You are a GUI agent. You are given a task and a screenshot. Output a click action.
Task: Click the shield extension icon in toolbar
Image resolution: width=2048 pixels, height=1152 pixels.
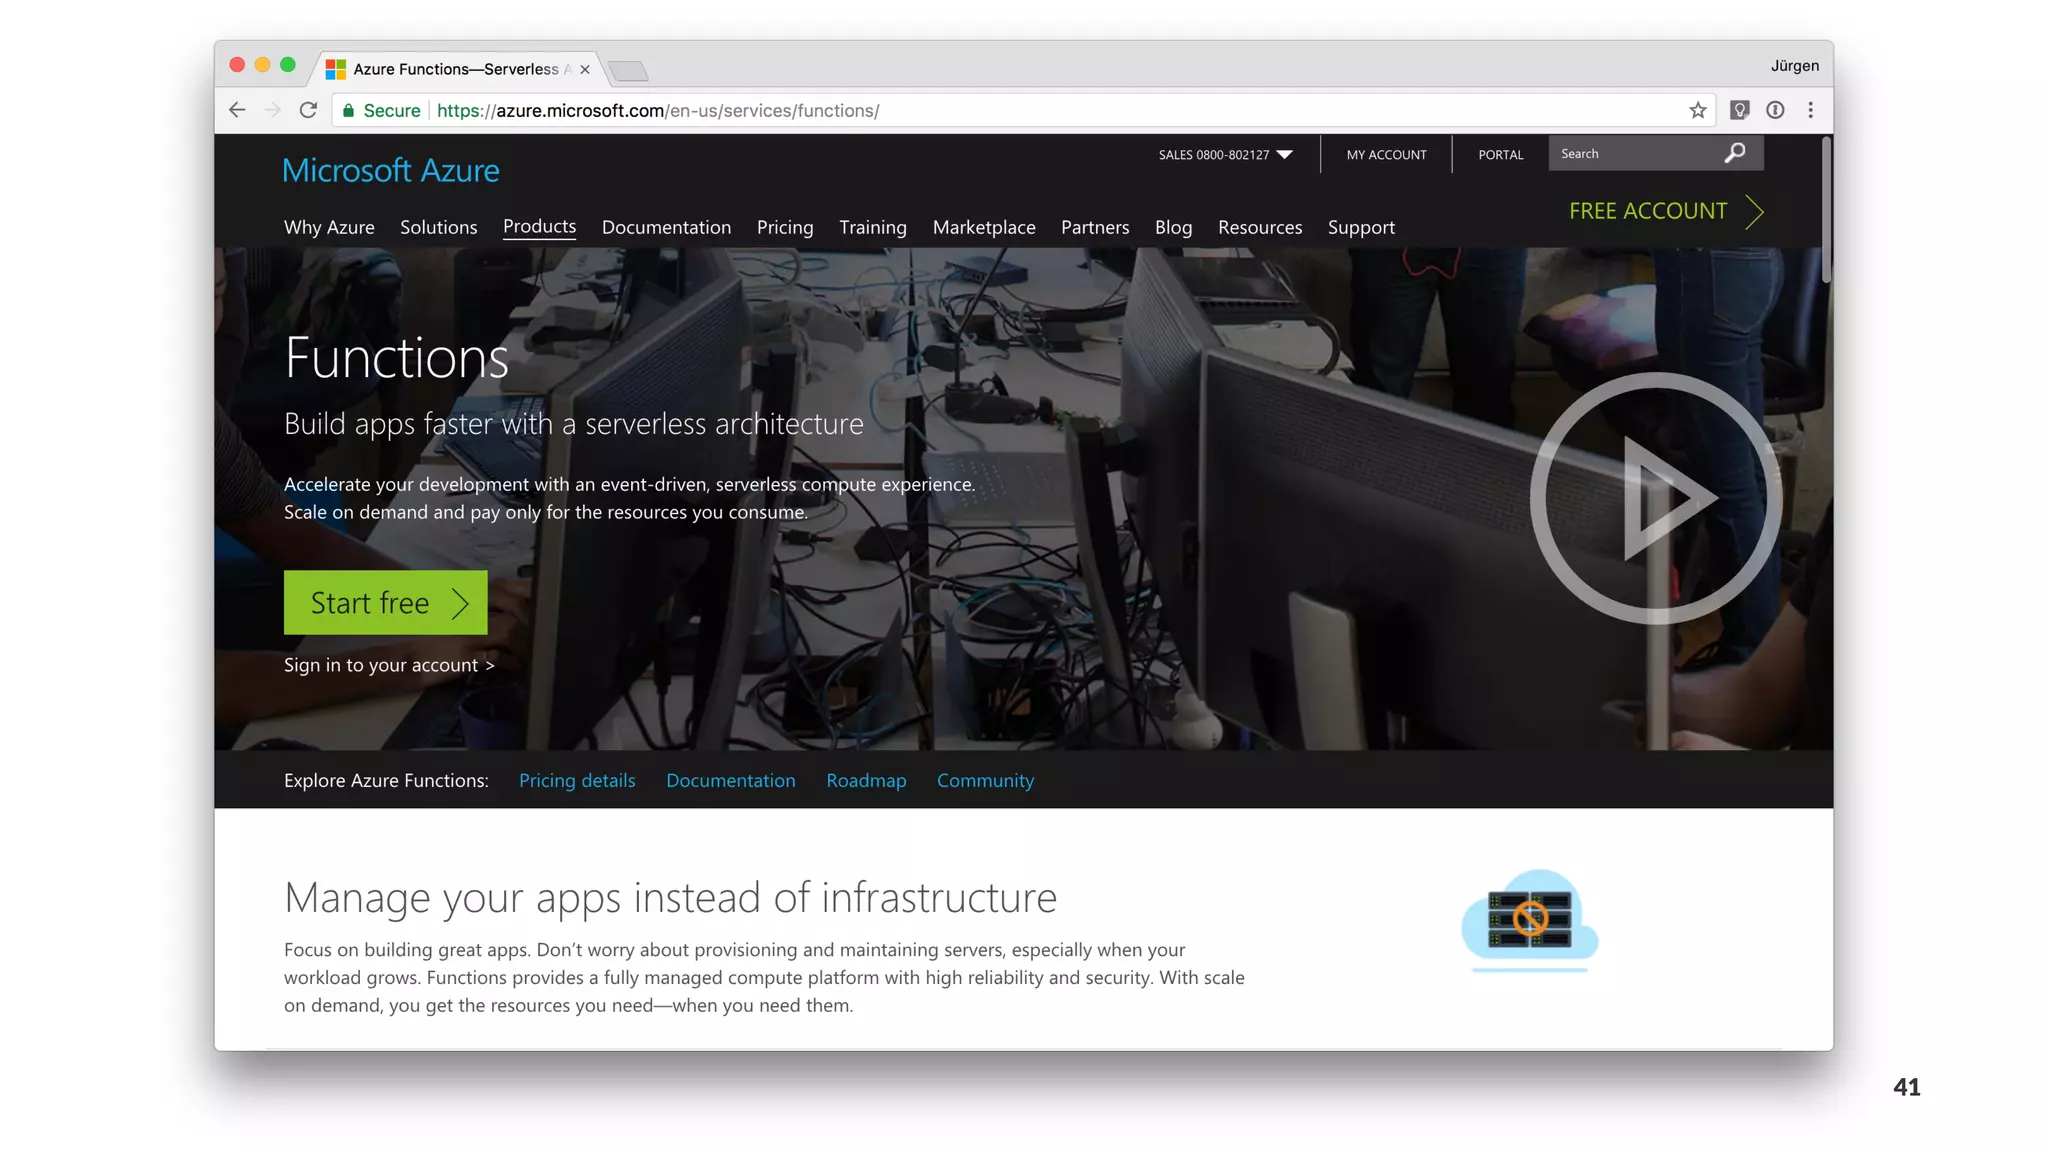click(1739, 110)
